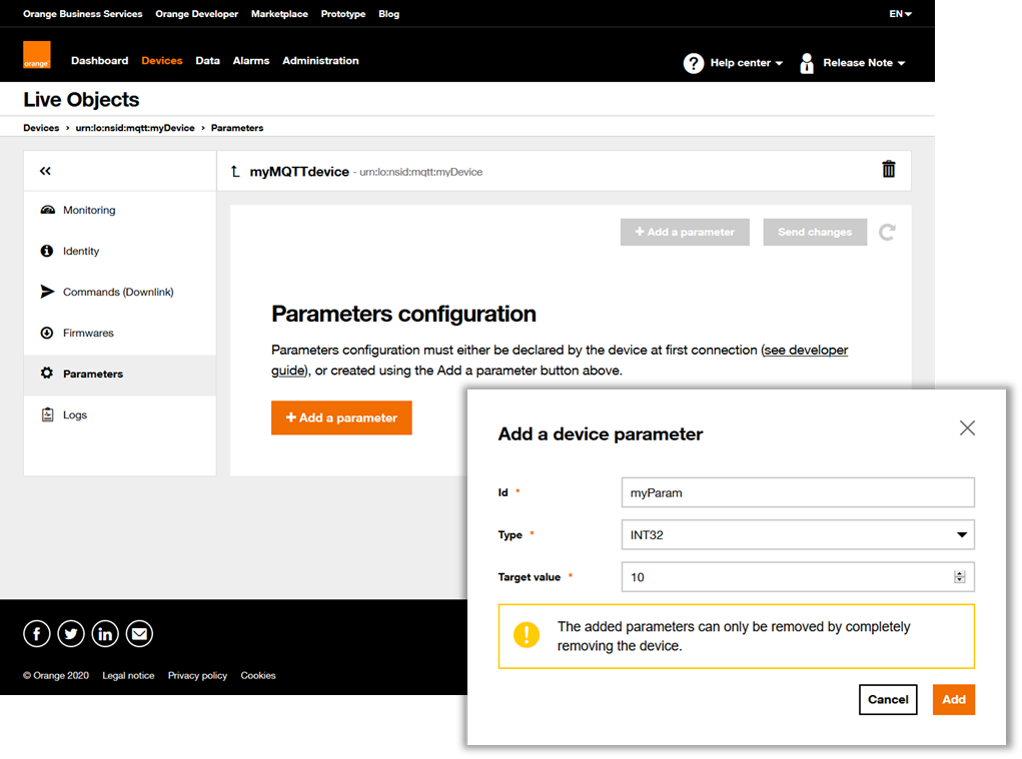Screen dimensions: 1022x759
Task: Select Monitoring in the sidebar
Action: (x=120, y=210)
